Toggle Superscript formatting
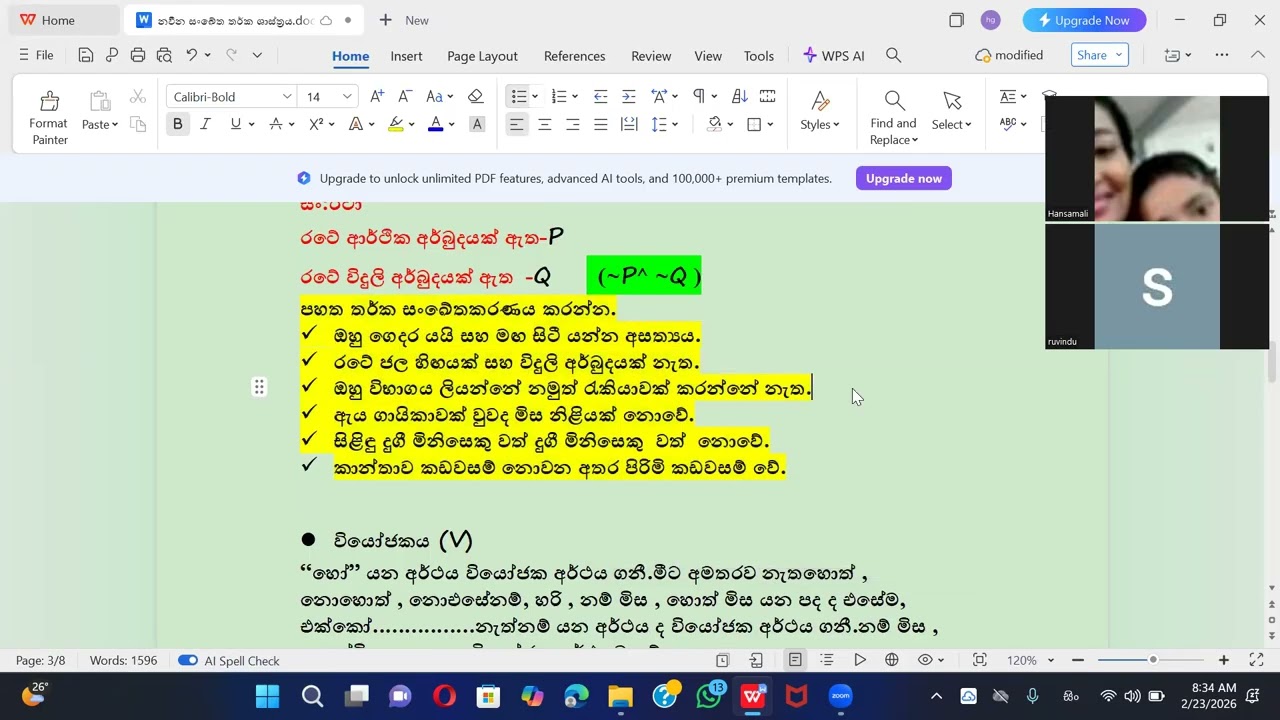This screenshot has height=720, width=1280. [316, 124]
